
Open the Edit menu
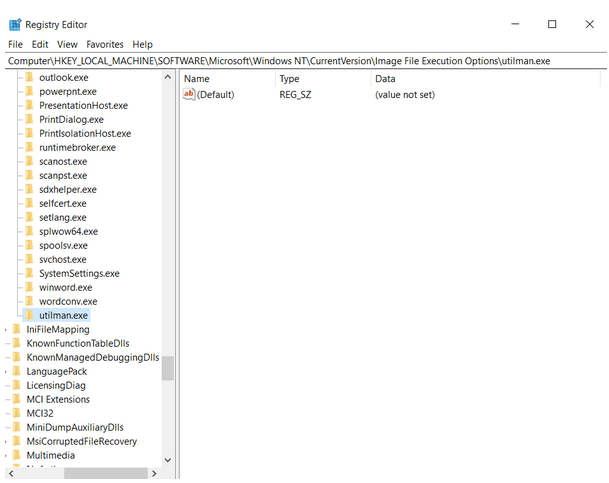click(x=40, y=44)
